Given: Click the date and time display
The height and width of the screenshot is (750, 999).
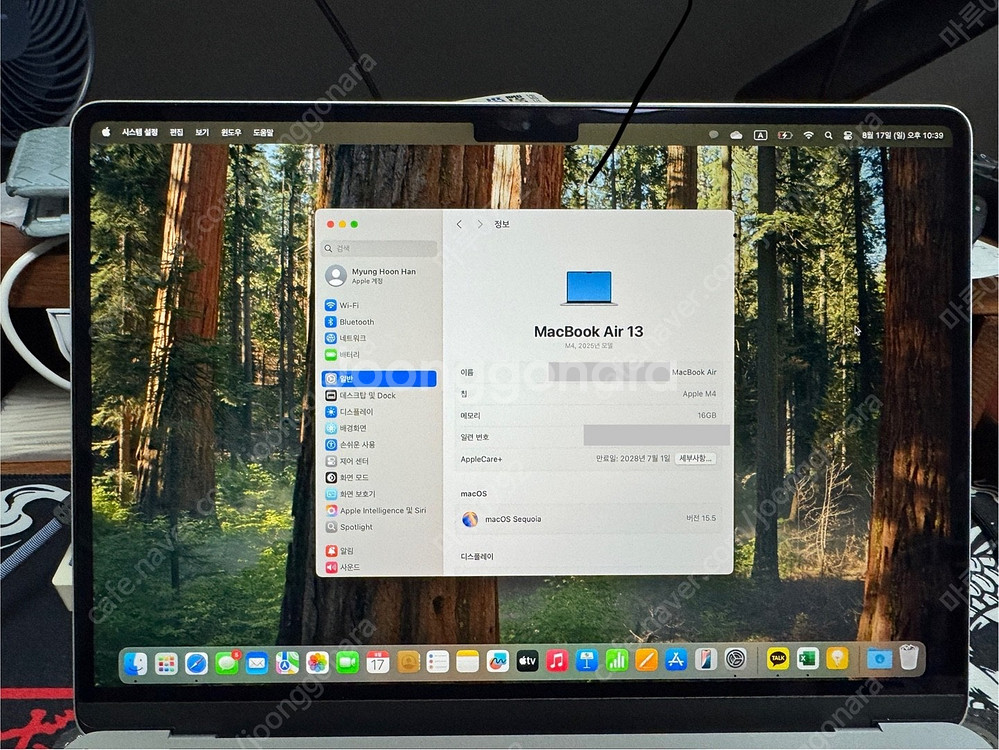Looking at the screenshot, I should pyautogui.click(x=903, y=135).
